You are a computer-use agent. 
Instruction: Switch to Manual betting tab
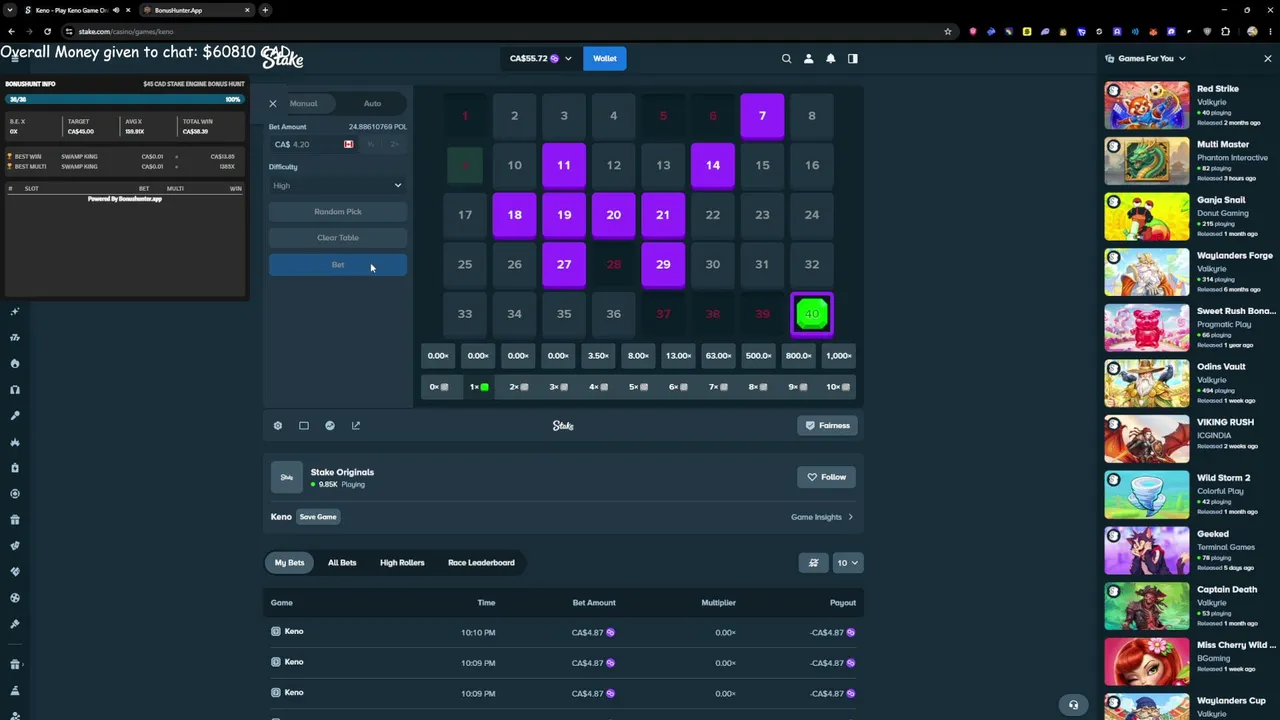point(303,103)
